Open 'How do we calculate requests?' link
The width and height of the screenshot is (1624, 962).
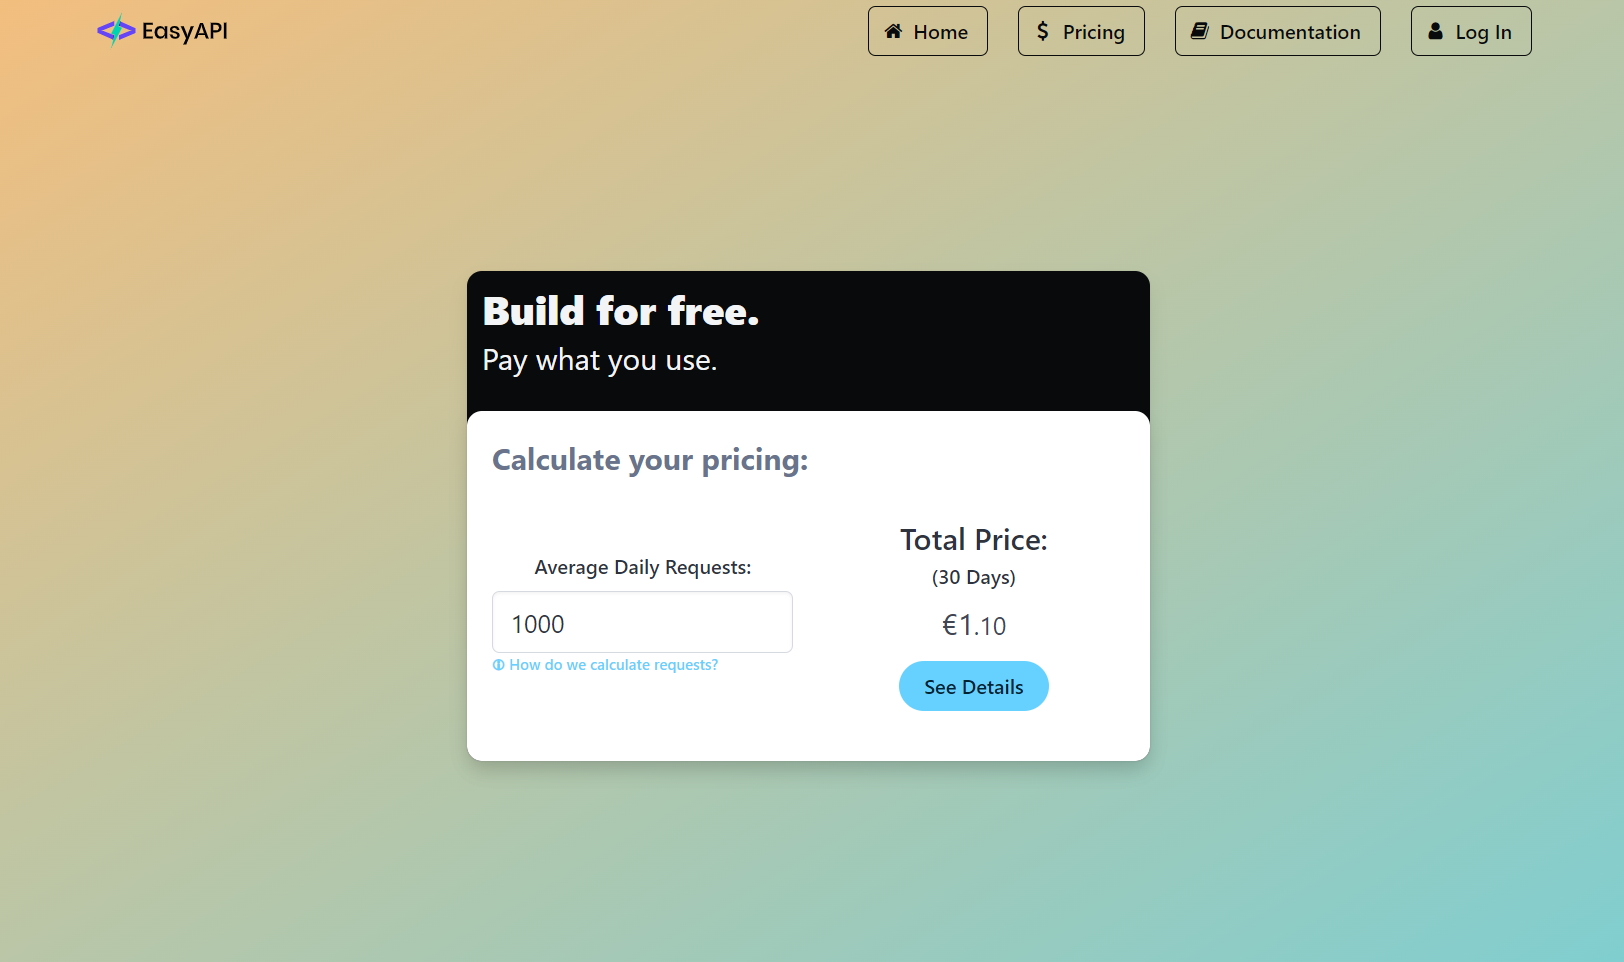(x=613, y=665)
